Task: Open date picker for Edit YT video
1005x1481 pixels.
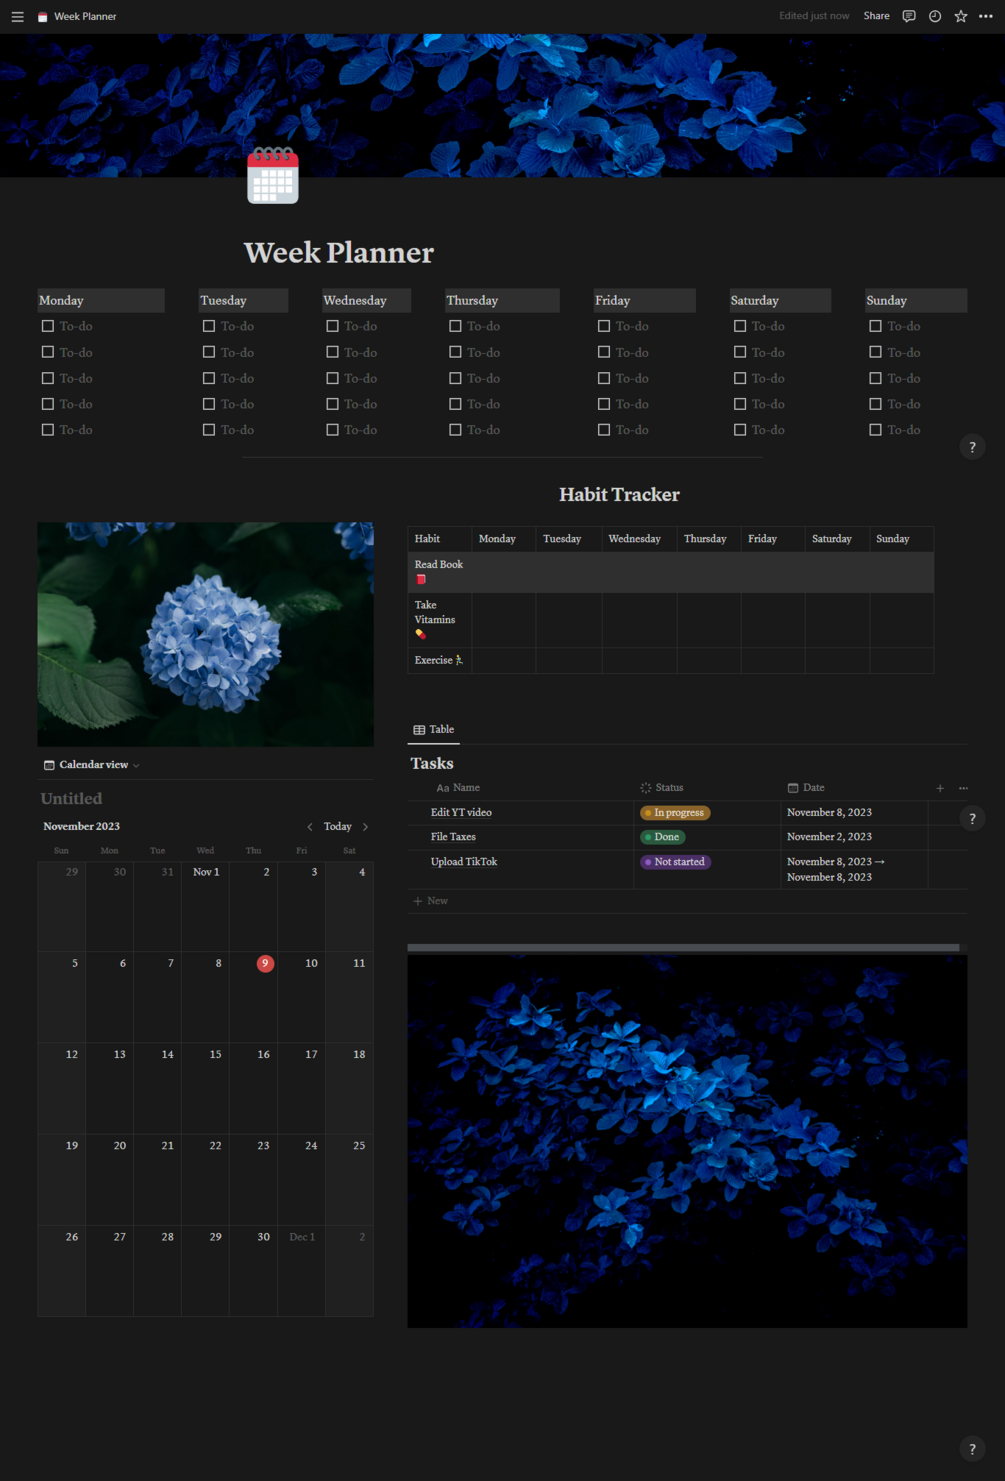Action: tap(829, 813)
